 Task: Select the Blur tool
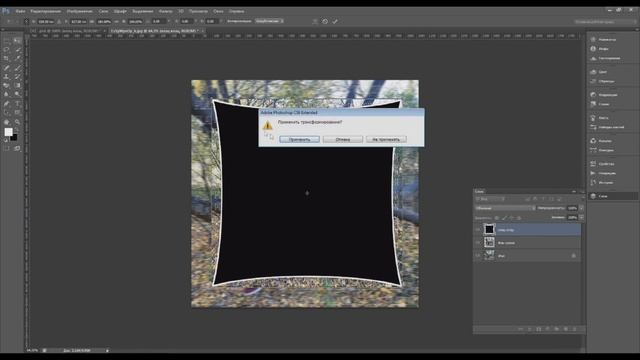7,95
